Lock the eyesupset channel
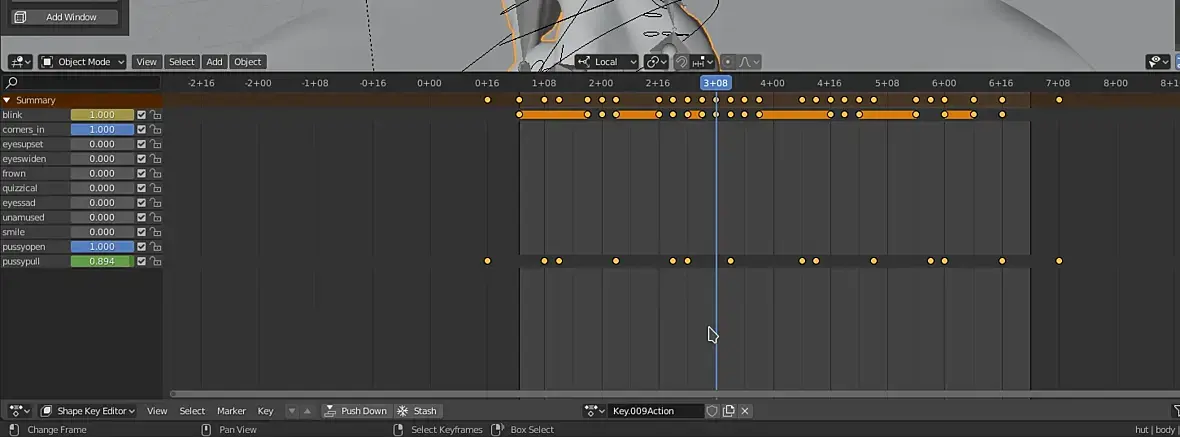The height and width of the screenshot is (437, 1180). tap(155, 144)
